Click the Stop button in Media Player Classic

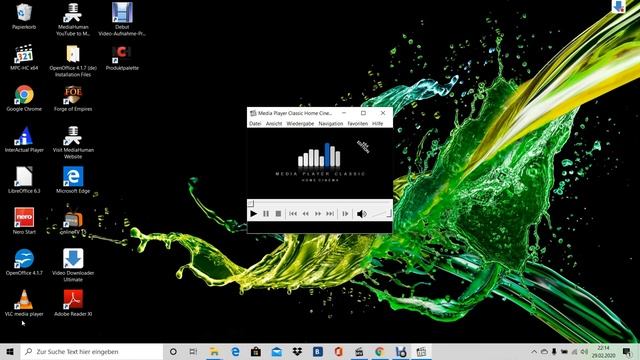278,213
